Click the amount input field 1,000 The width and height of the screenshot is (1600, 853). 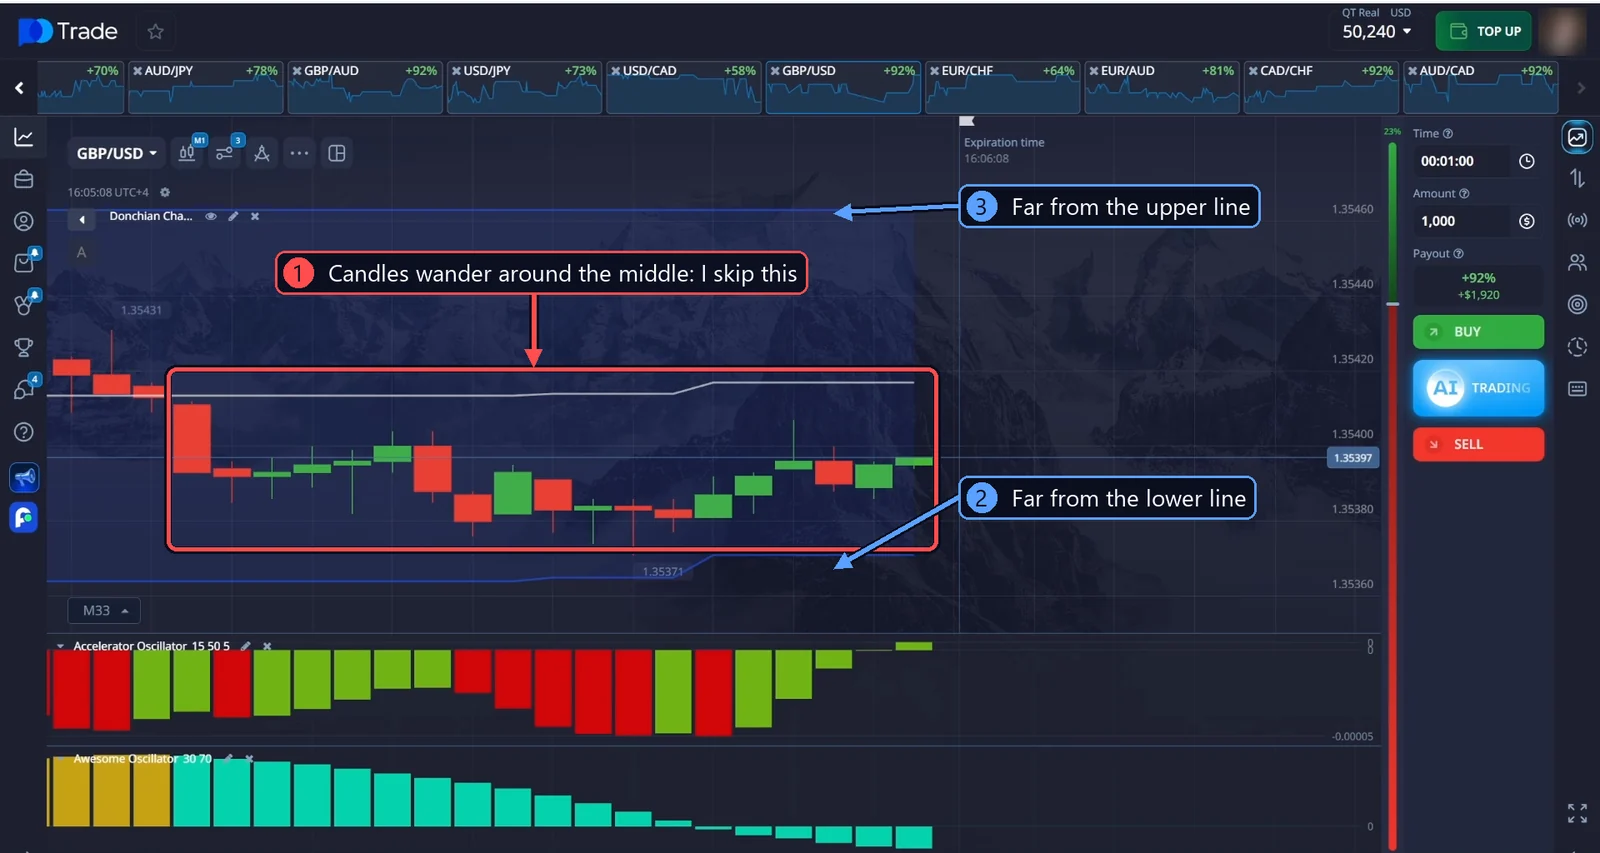pos(1460,221)
